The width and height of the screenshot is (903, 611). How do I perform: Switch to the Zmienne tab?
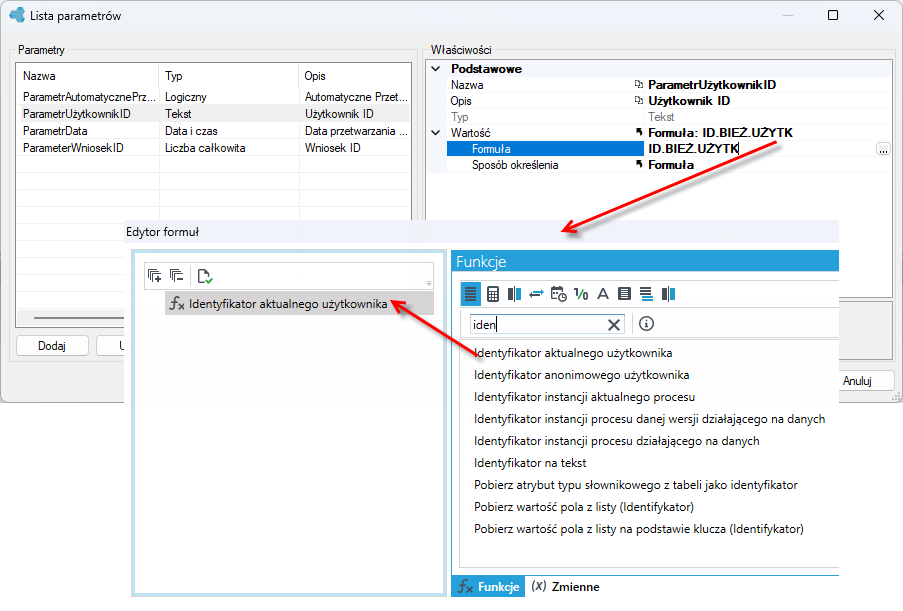(565, 586)
